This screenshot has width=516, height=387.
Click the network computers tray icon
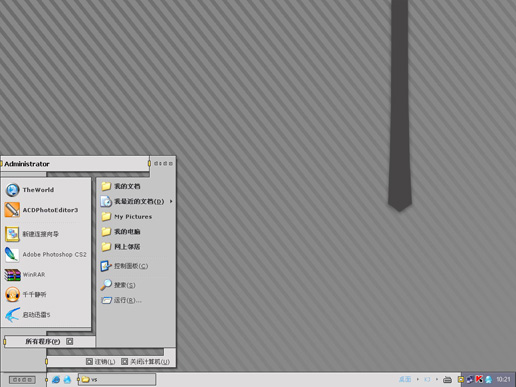point(470,379)
